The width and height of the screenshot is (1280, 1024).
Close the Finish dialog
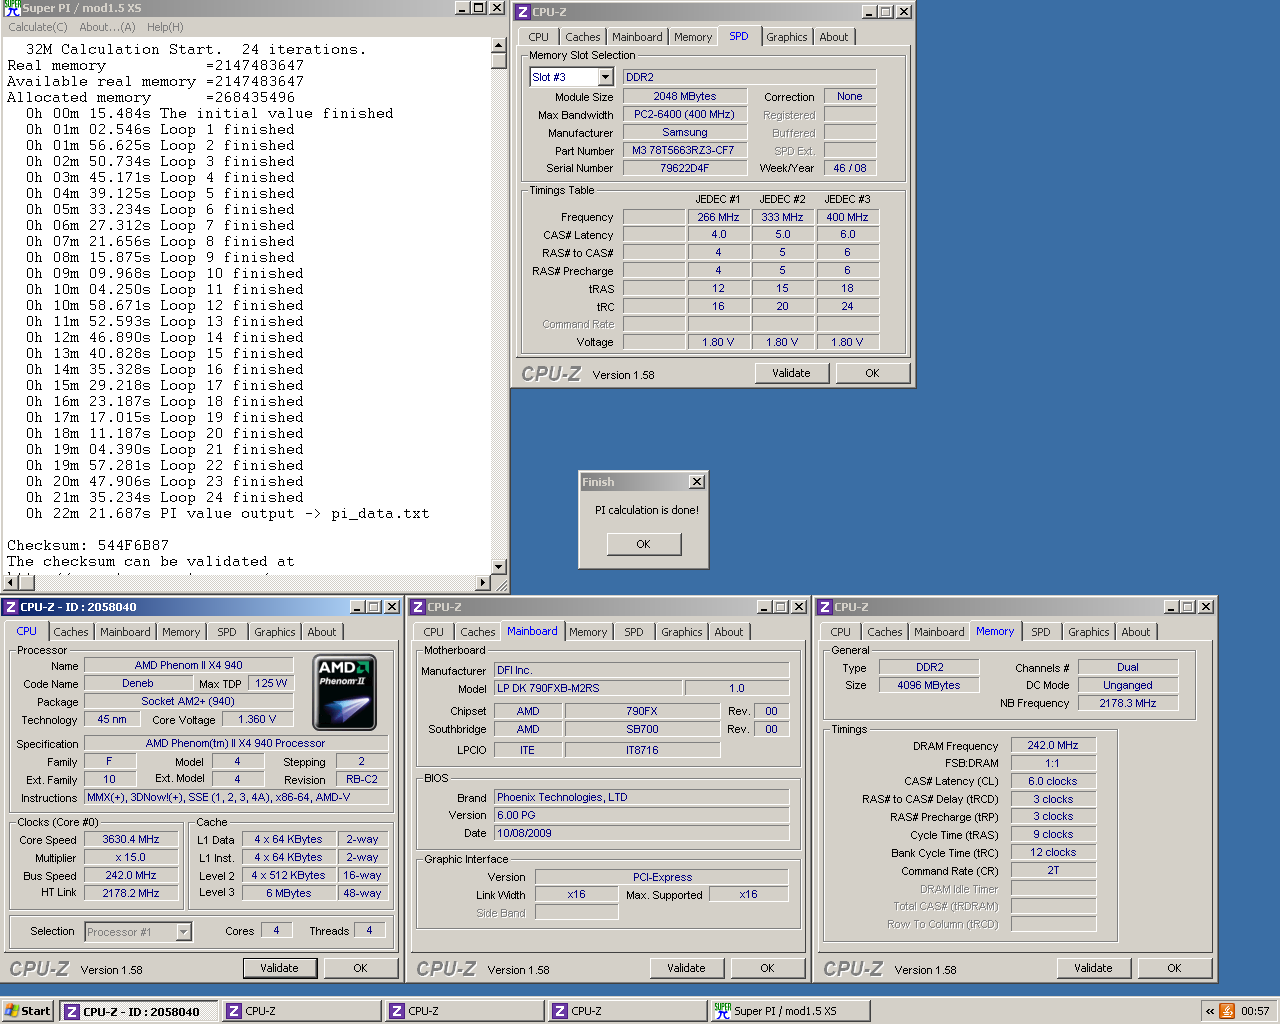pyautogui.click(x=697, y=482)
